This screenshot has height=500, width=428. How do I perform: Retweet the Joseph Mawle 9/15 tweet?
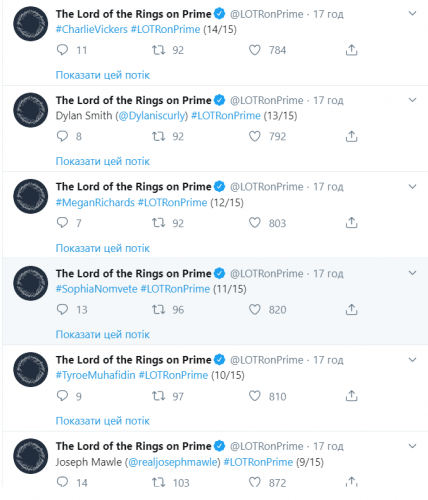(x=158, y=482)
